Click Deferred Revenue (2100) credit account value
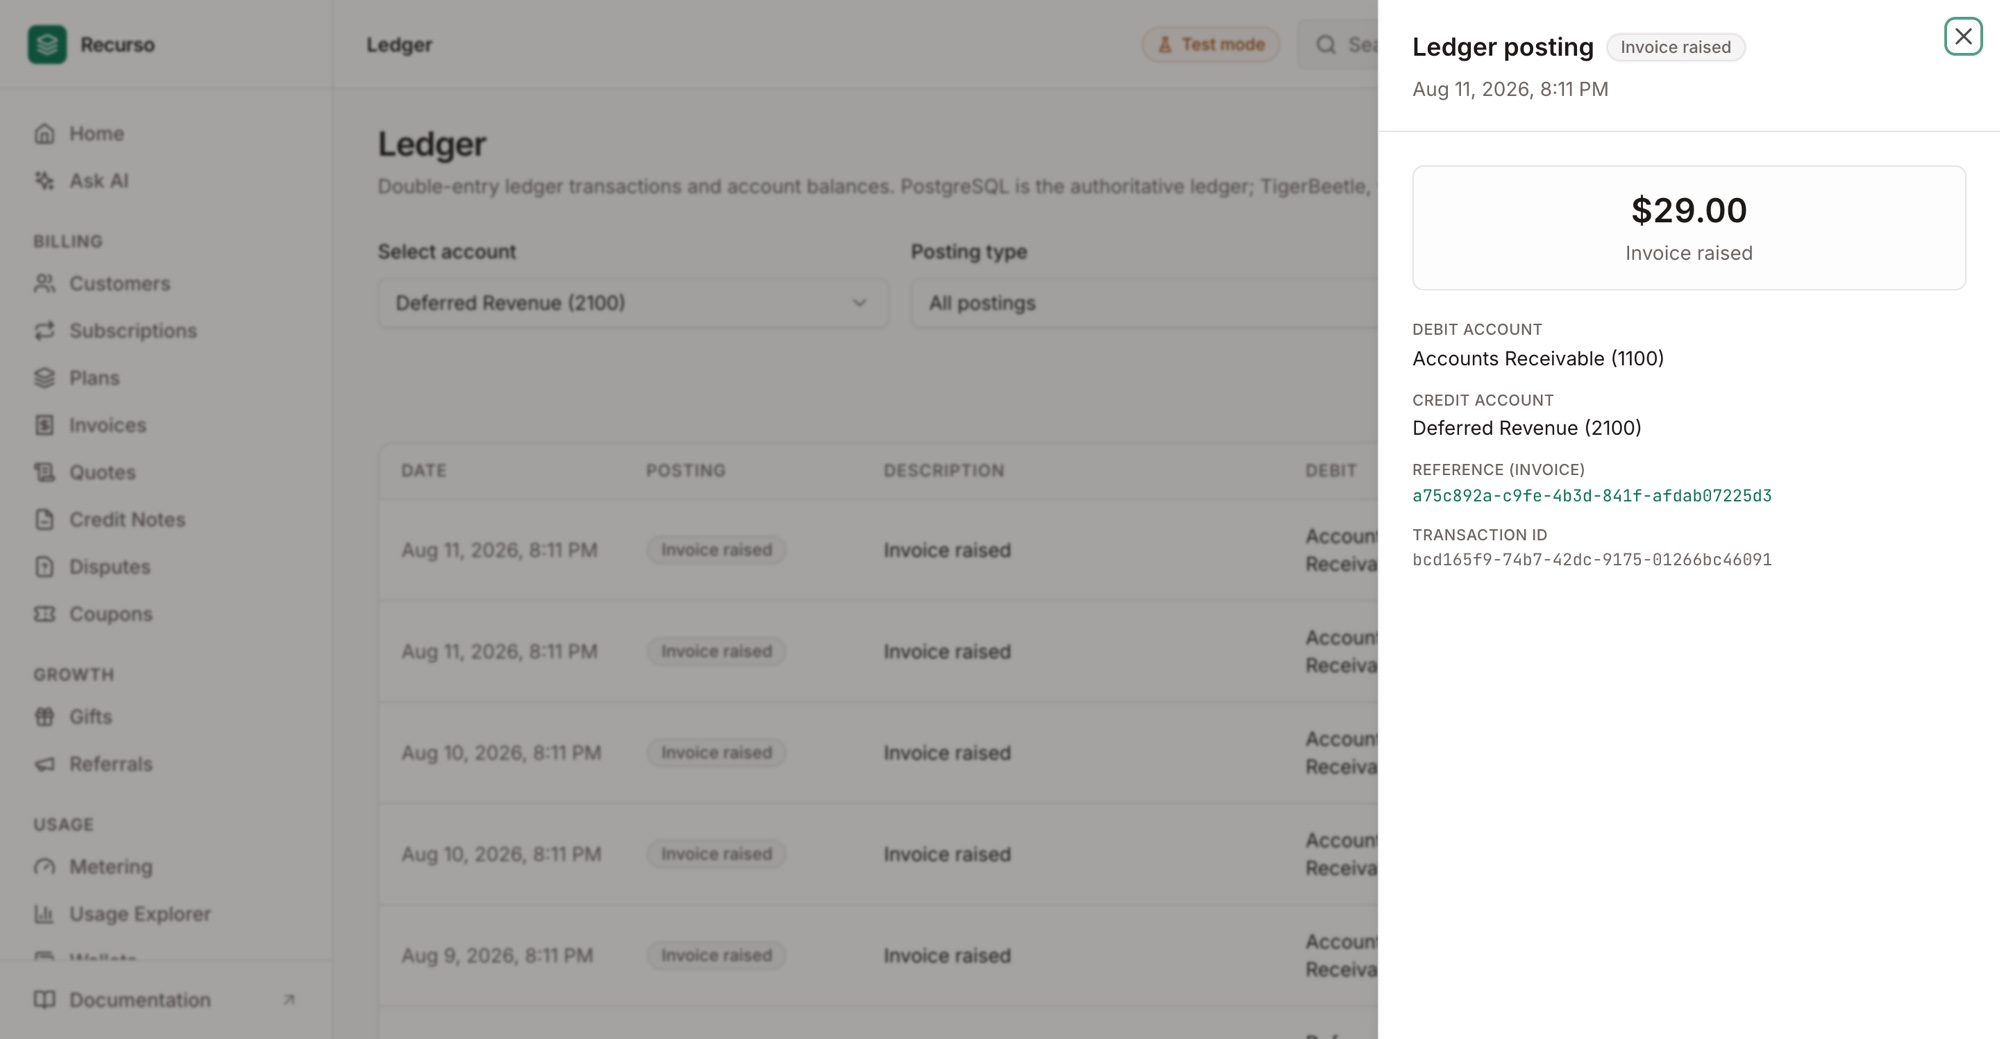 [x=1527, y=428]
